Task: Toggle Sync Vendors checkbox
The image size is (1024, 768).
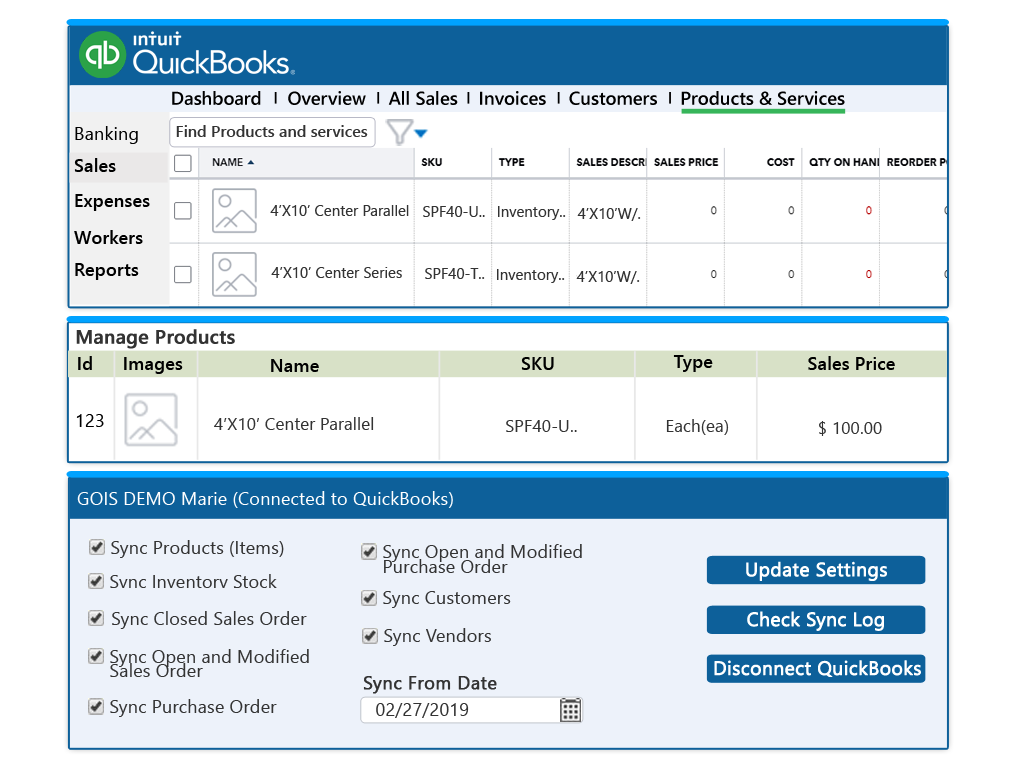Action: tap(370, 635)
